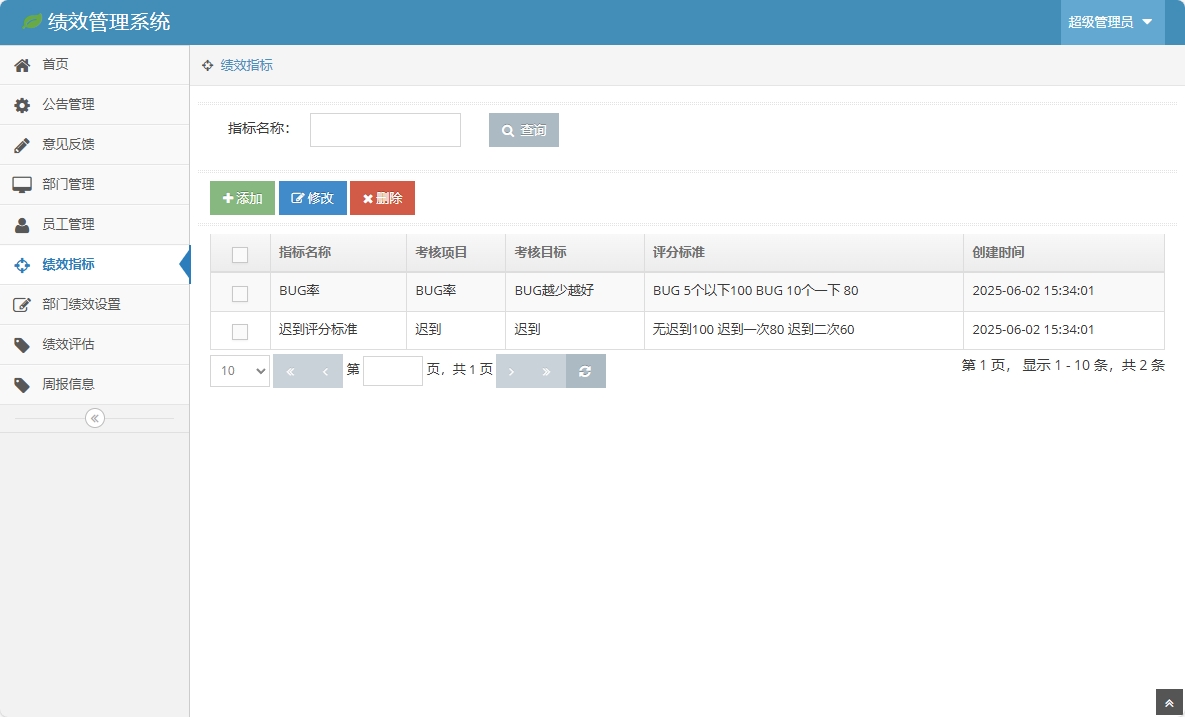This screenshot has height=717, width=1185.
Task: Open 部门绩效设置 in the sidebar
Action: pyautogui.click(x=81, y=305)
